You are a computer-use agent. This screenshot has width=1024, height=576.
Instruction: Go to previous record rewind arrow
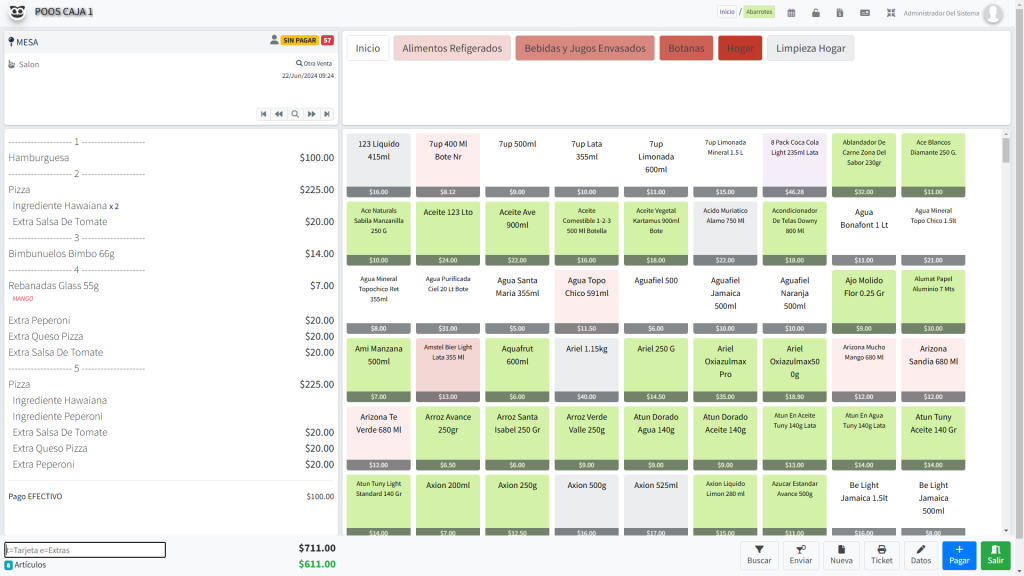tap(279, 114)
